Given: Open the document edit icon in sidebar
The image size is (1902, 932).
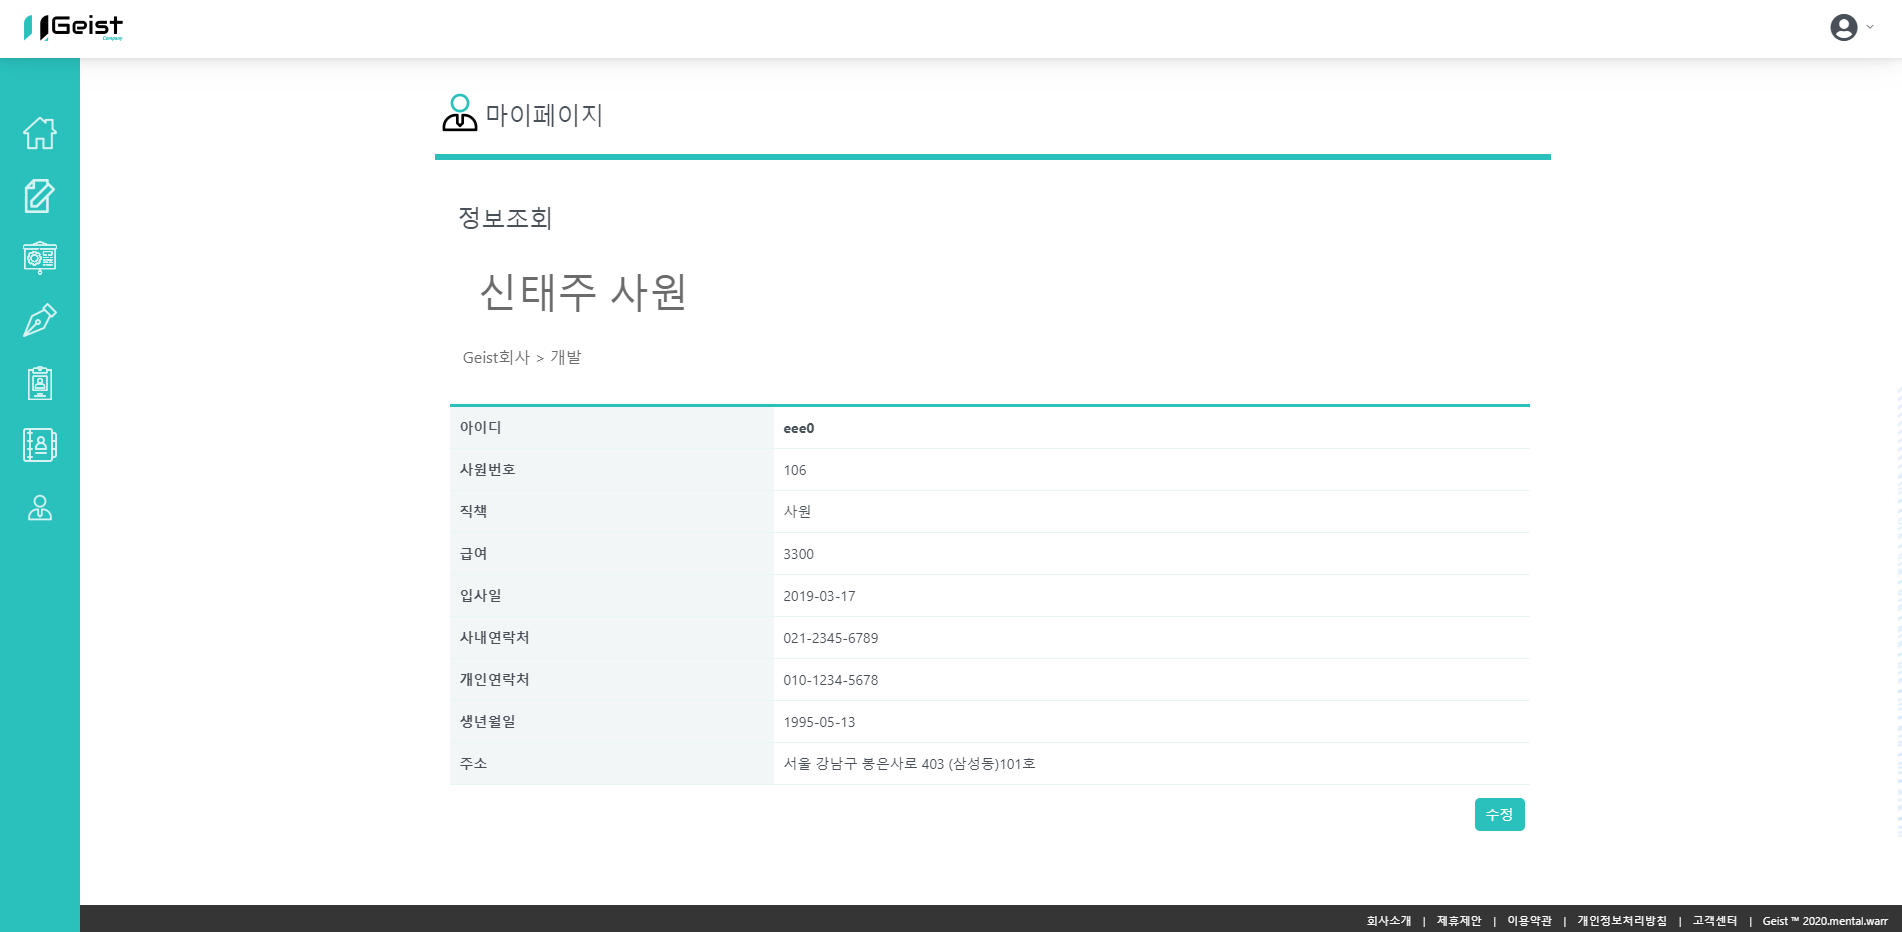Looking at the screenshot, I should pyautogui.click(x=39, y=196).
